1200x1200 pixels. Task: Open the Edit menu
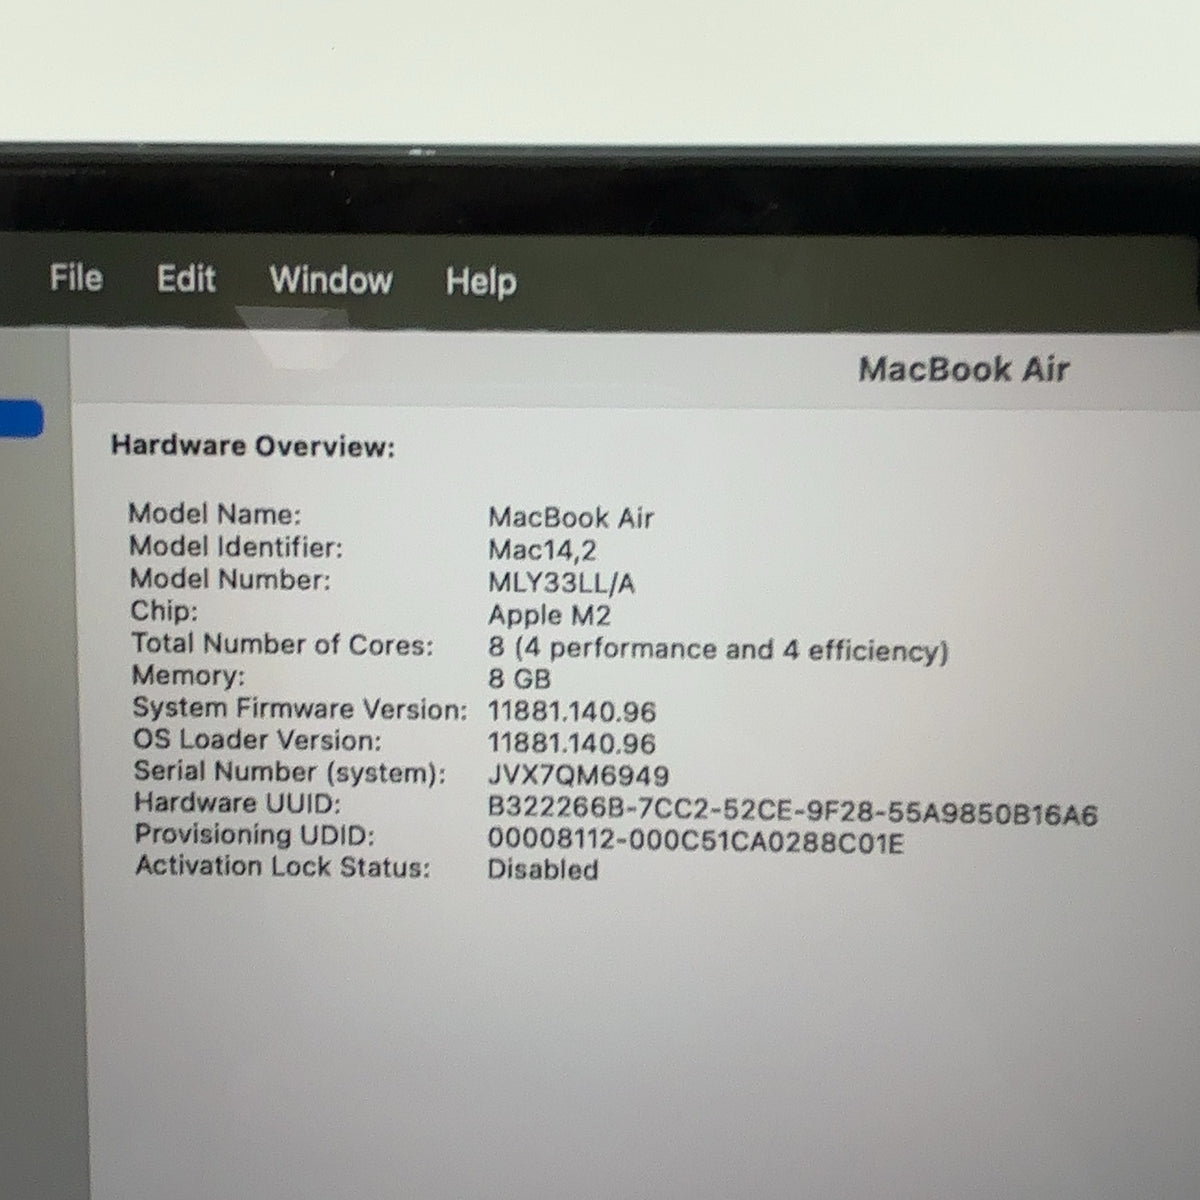point(186,279)
